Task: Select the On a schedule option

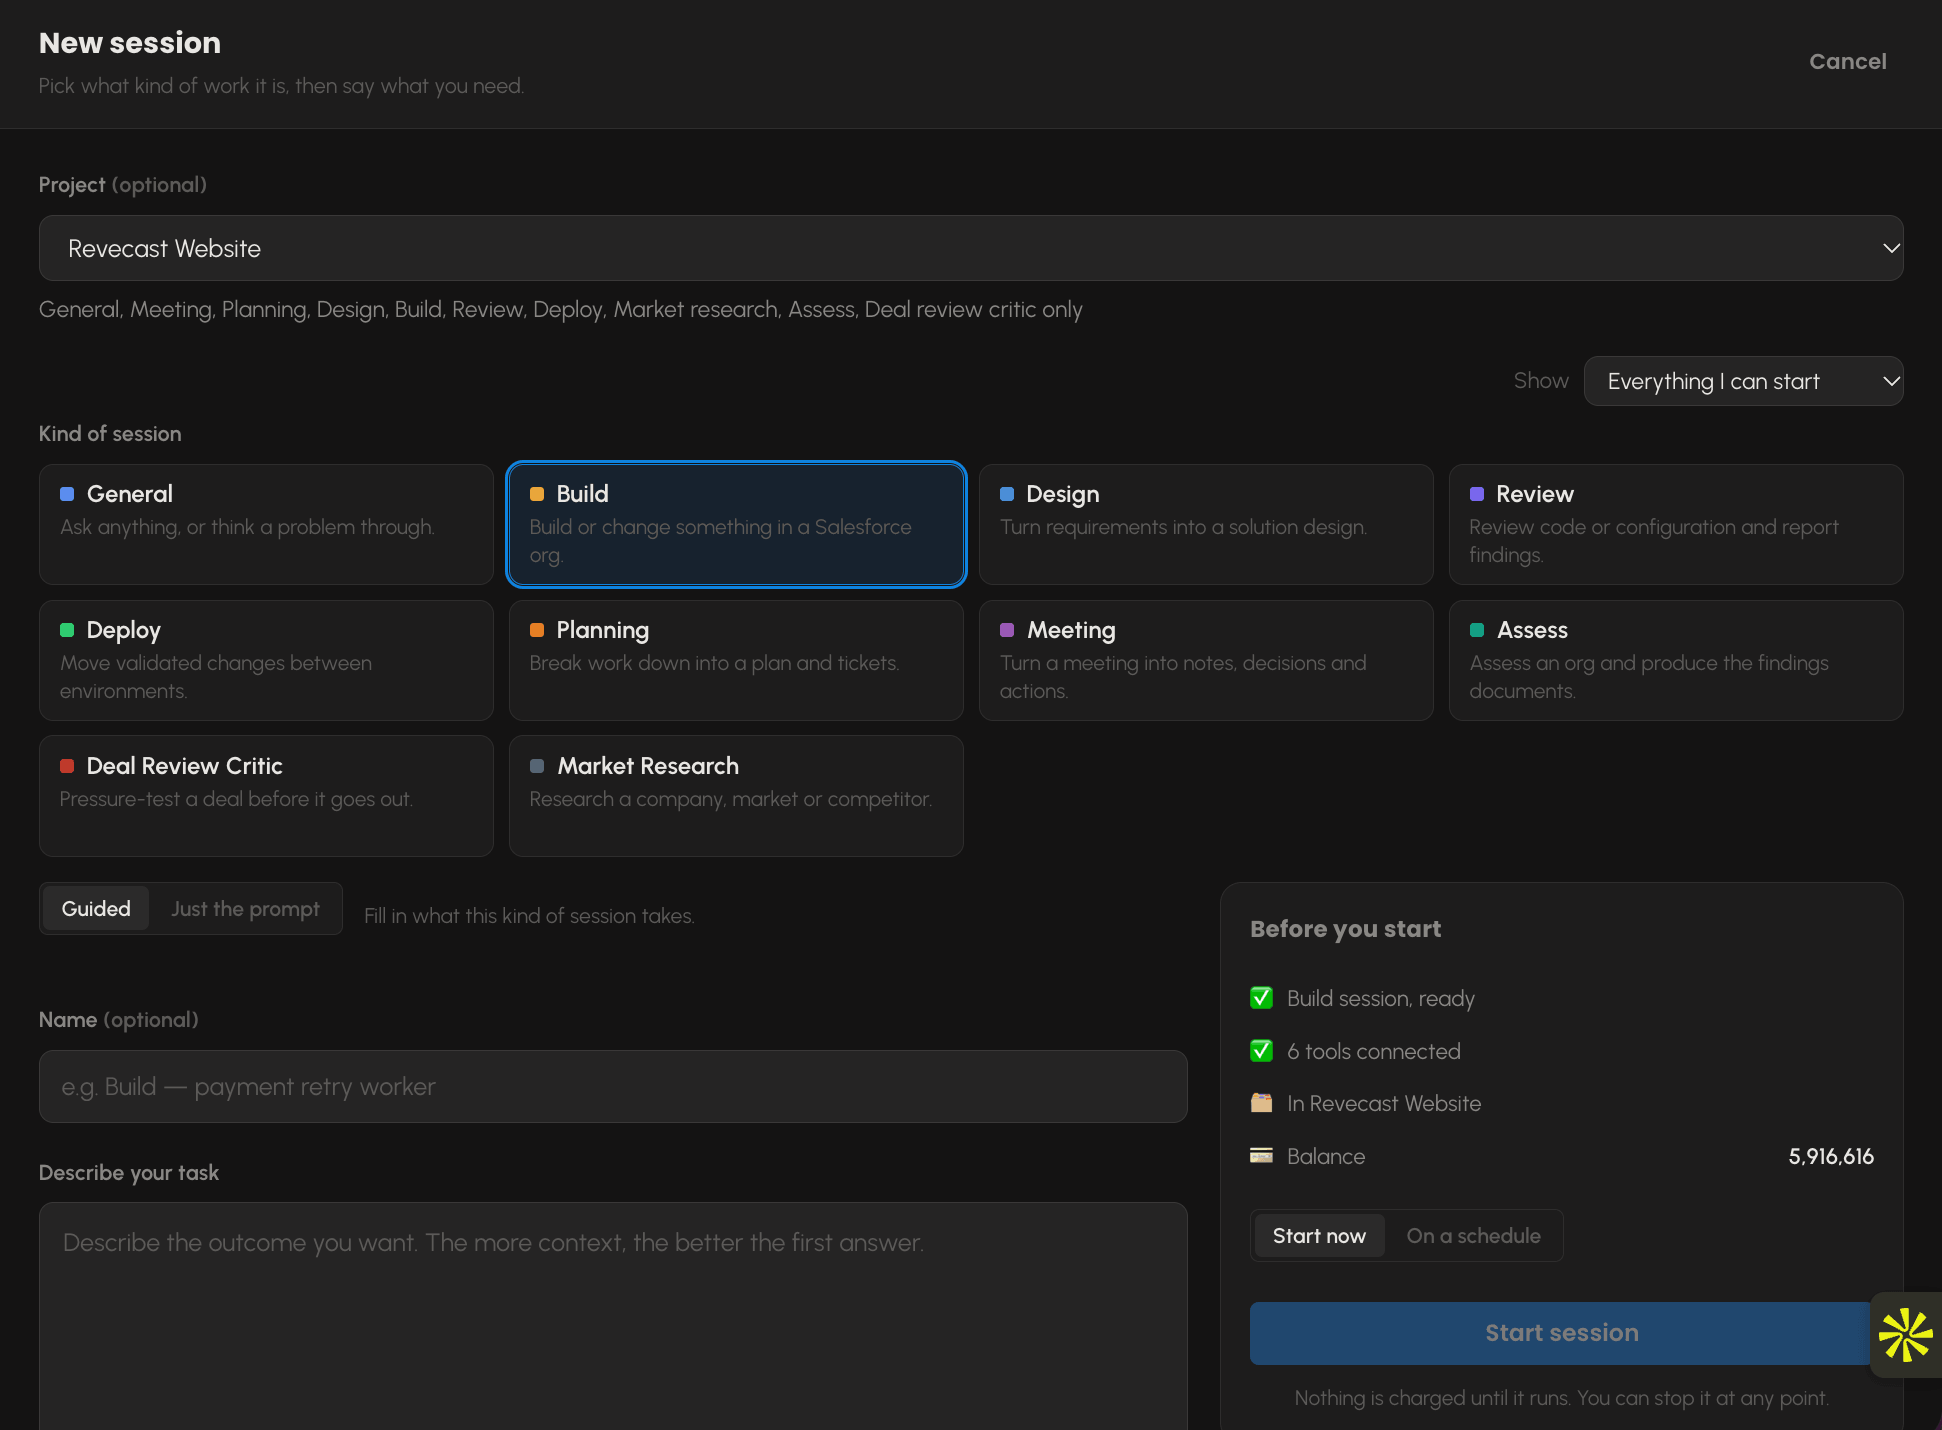Action: coord(1473,1236)
